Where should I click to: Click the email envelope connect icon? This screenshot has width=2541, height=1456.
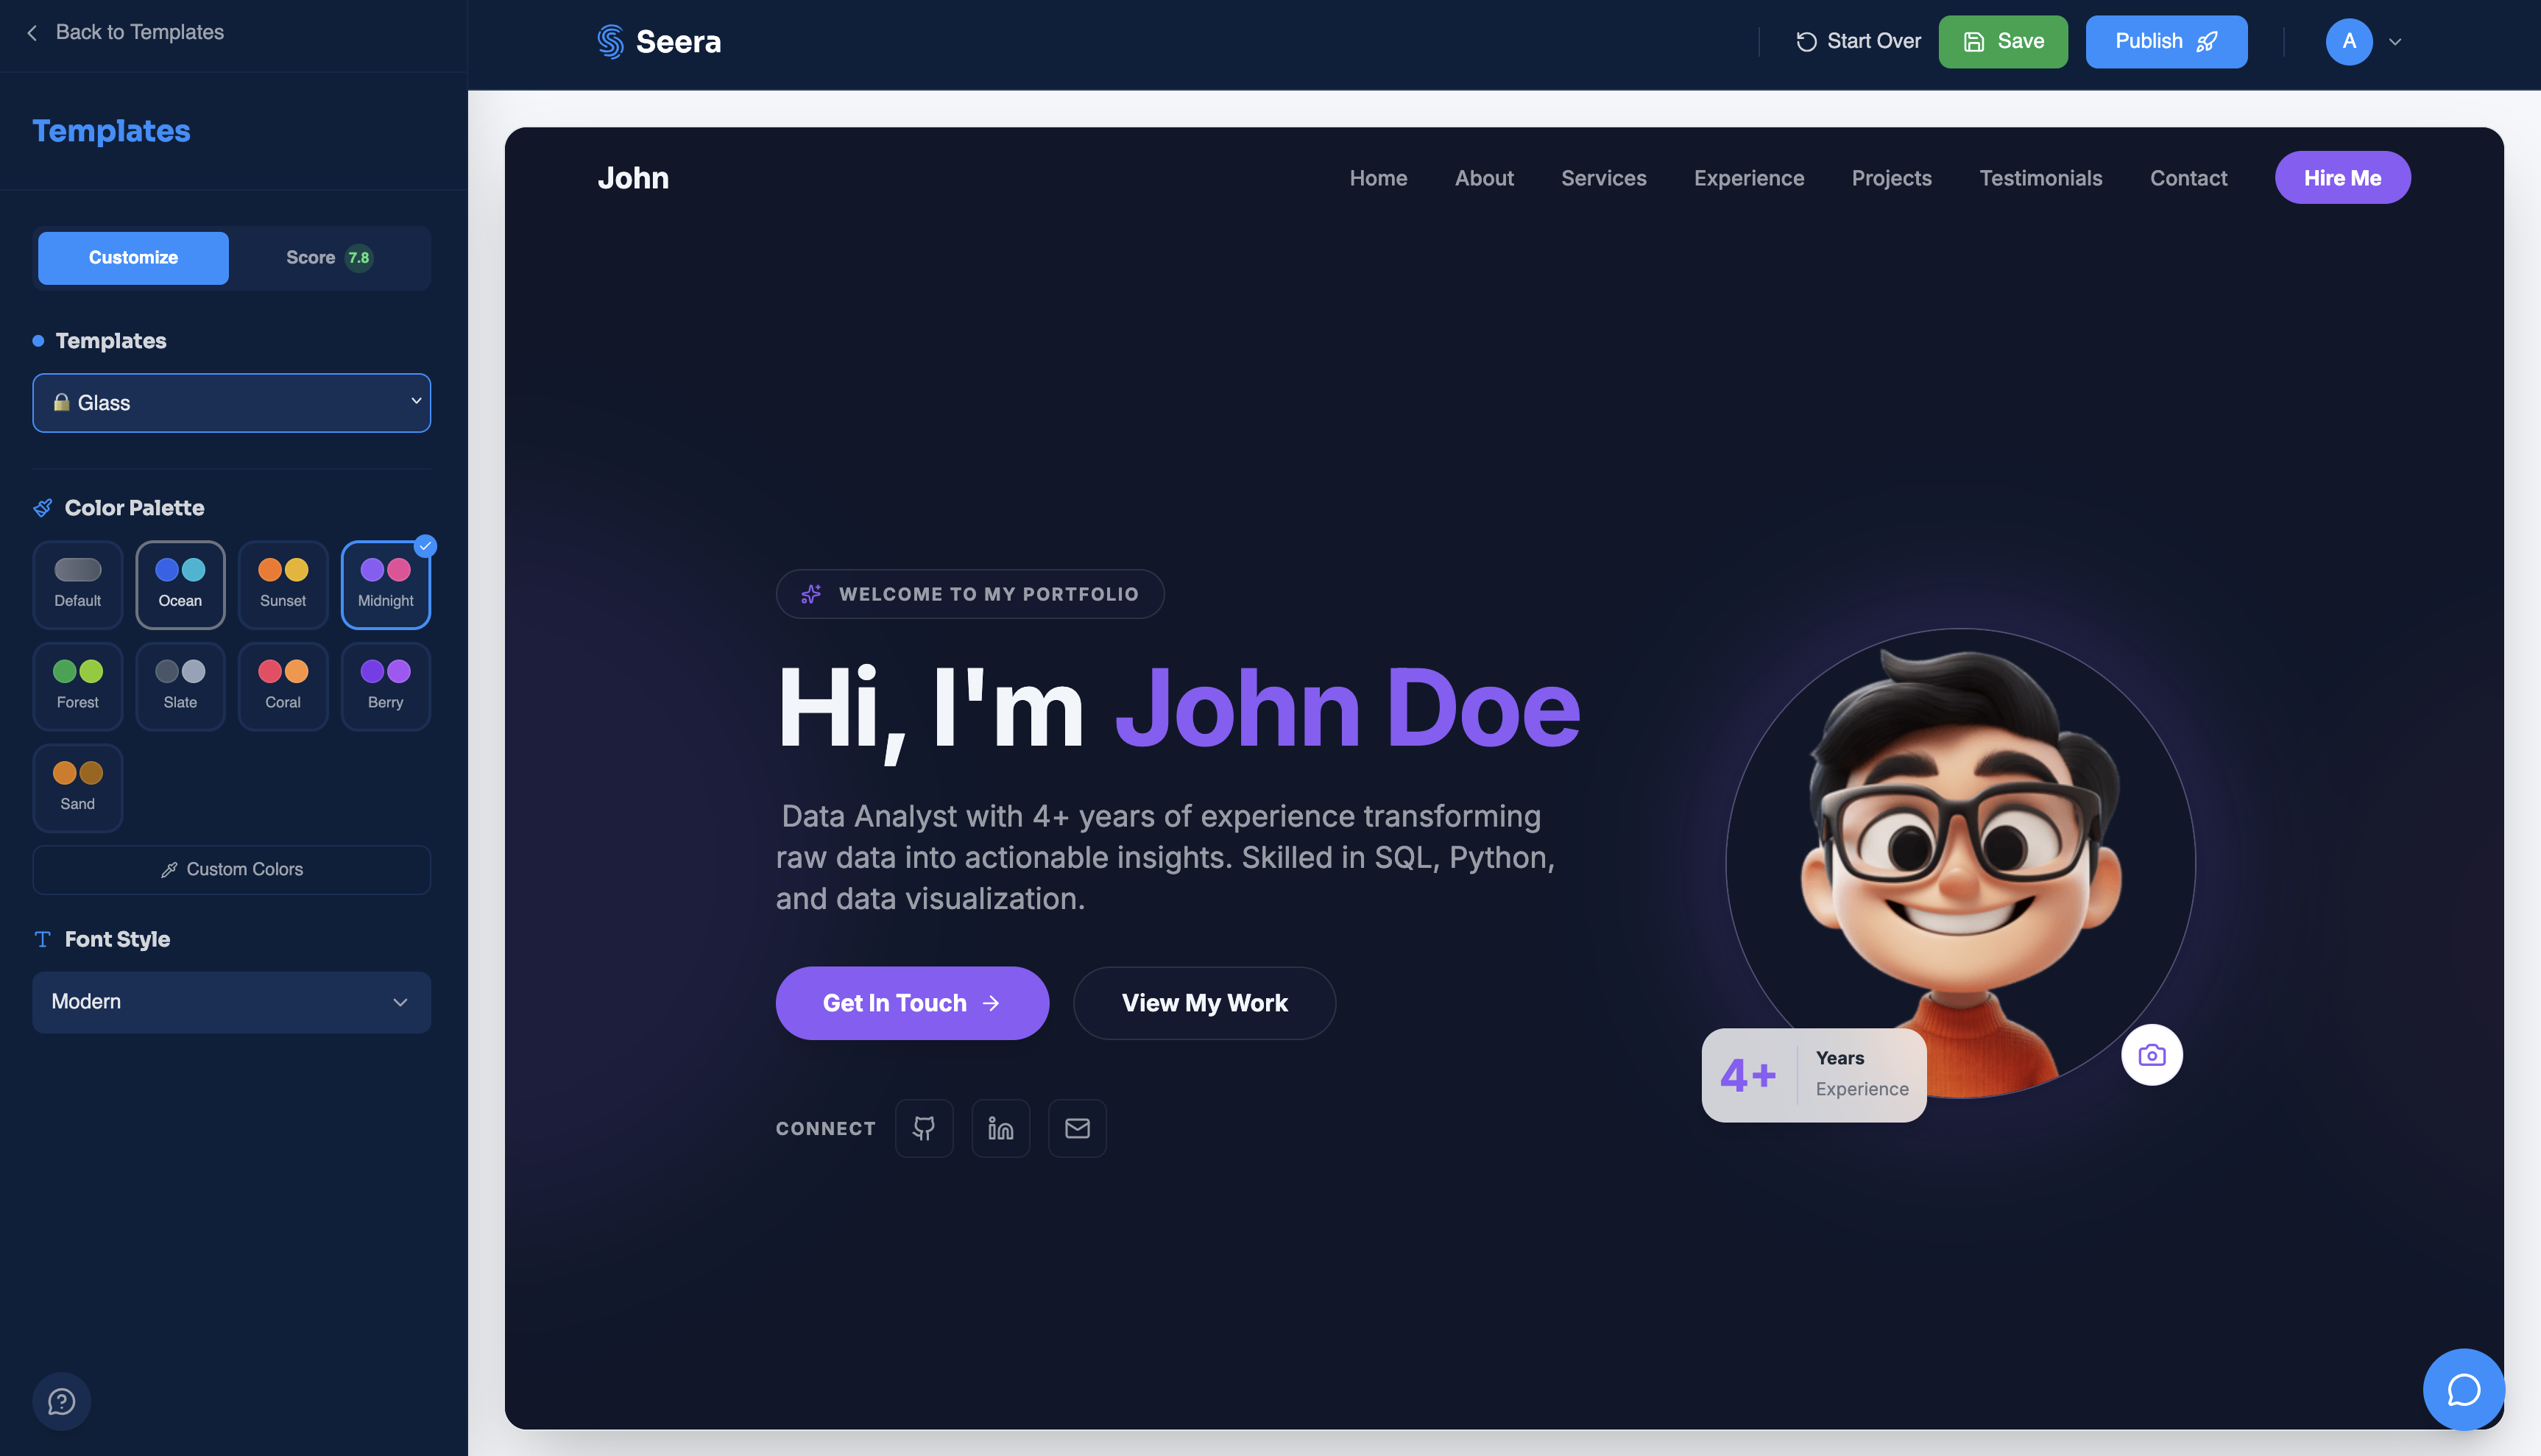(1077, 1128)
